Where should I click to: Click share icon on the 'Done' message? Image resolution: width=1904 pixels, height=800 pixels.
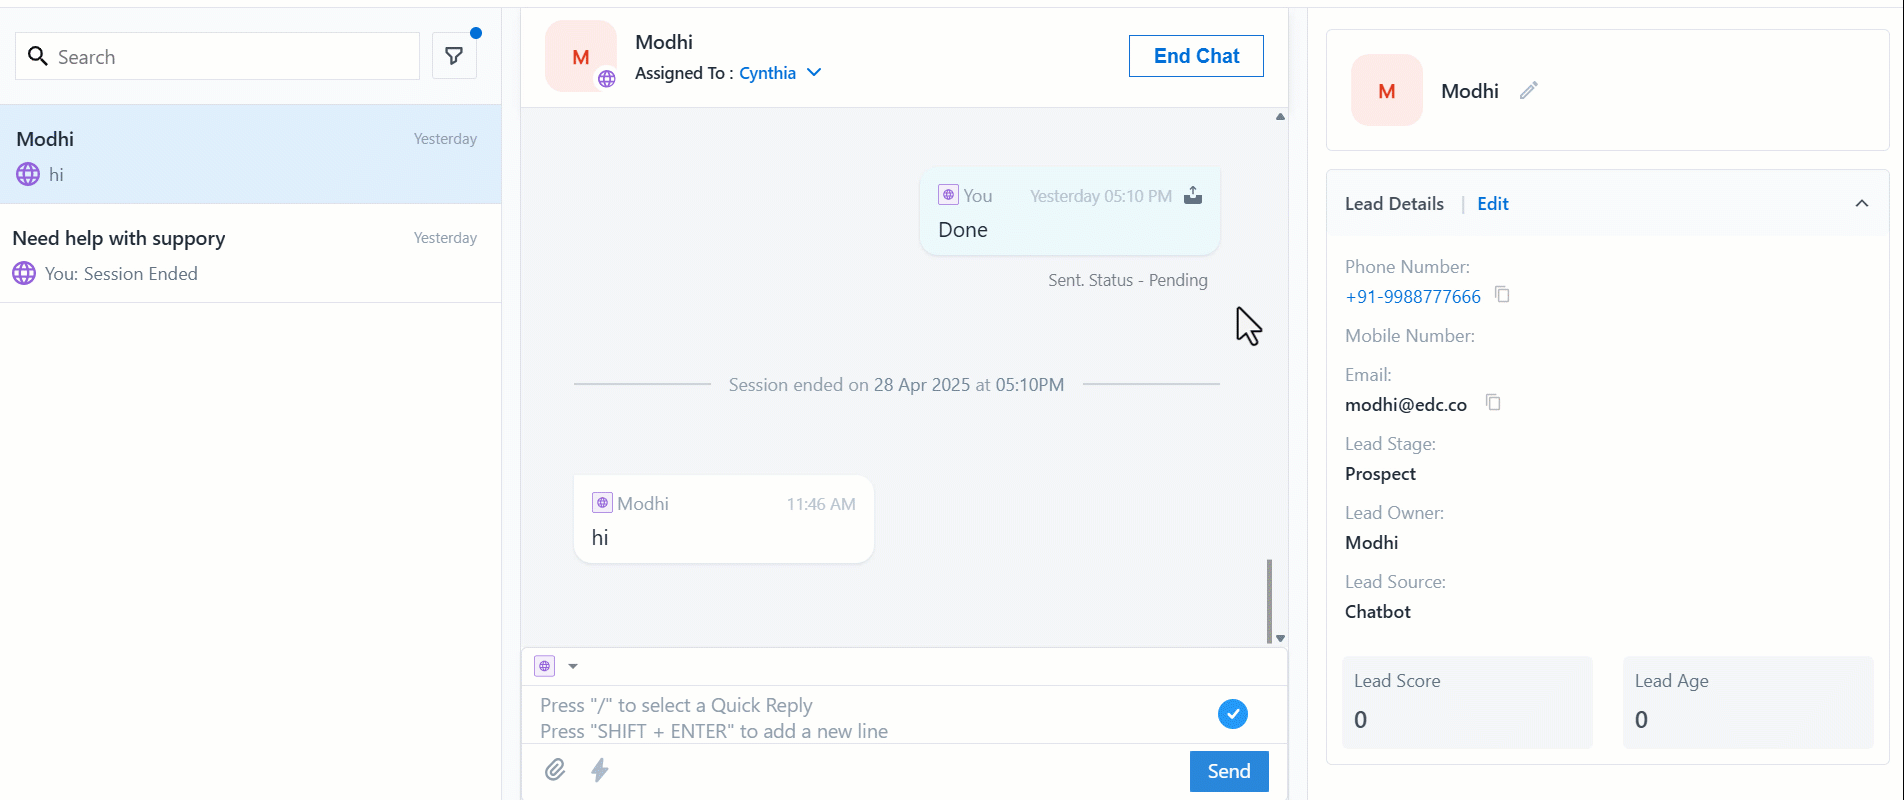1193,195
